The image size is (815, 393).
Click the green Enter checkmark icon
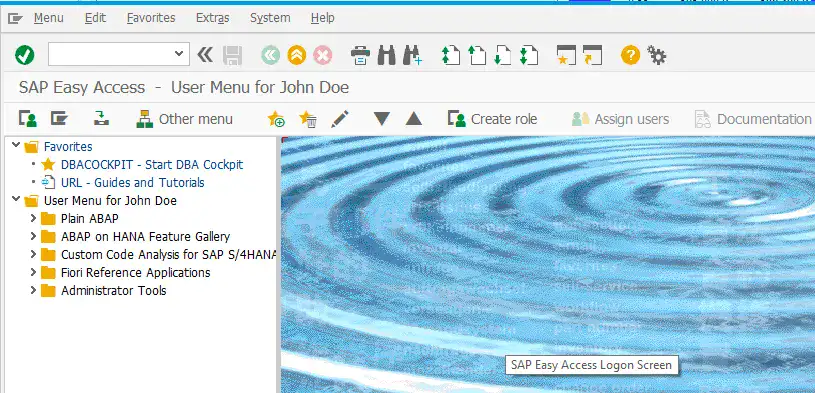pyautogui.click(x=24, y=55)
